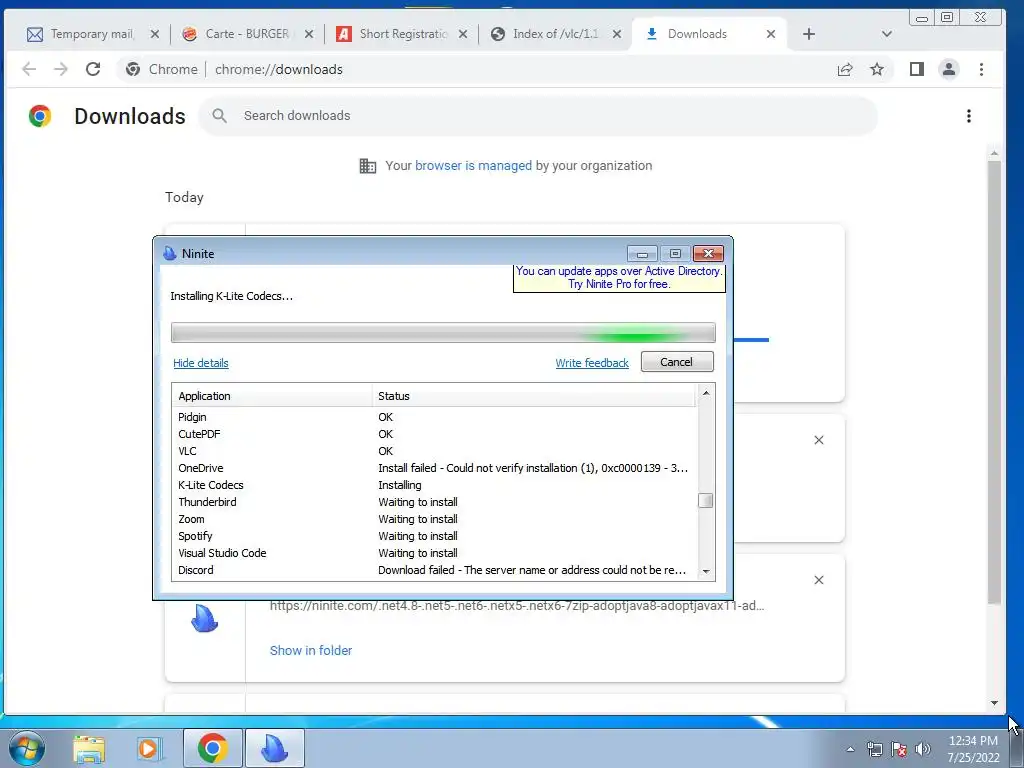This screenshot has width=1024, height=768.
Task: Select the Zoom row
Action: [x=434, y=519]
